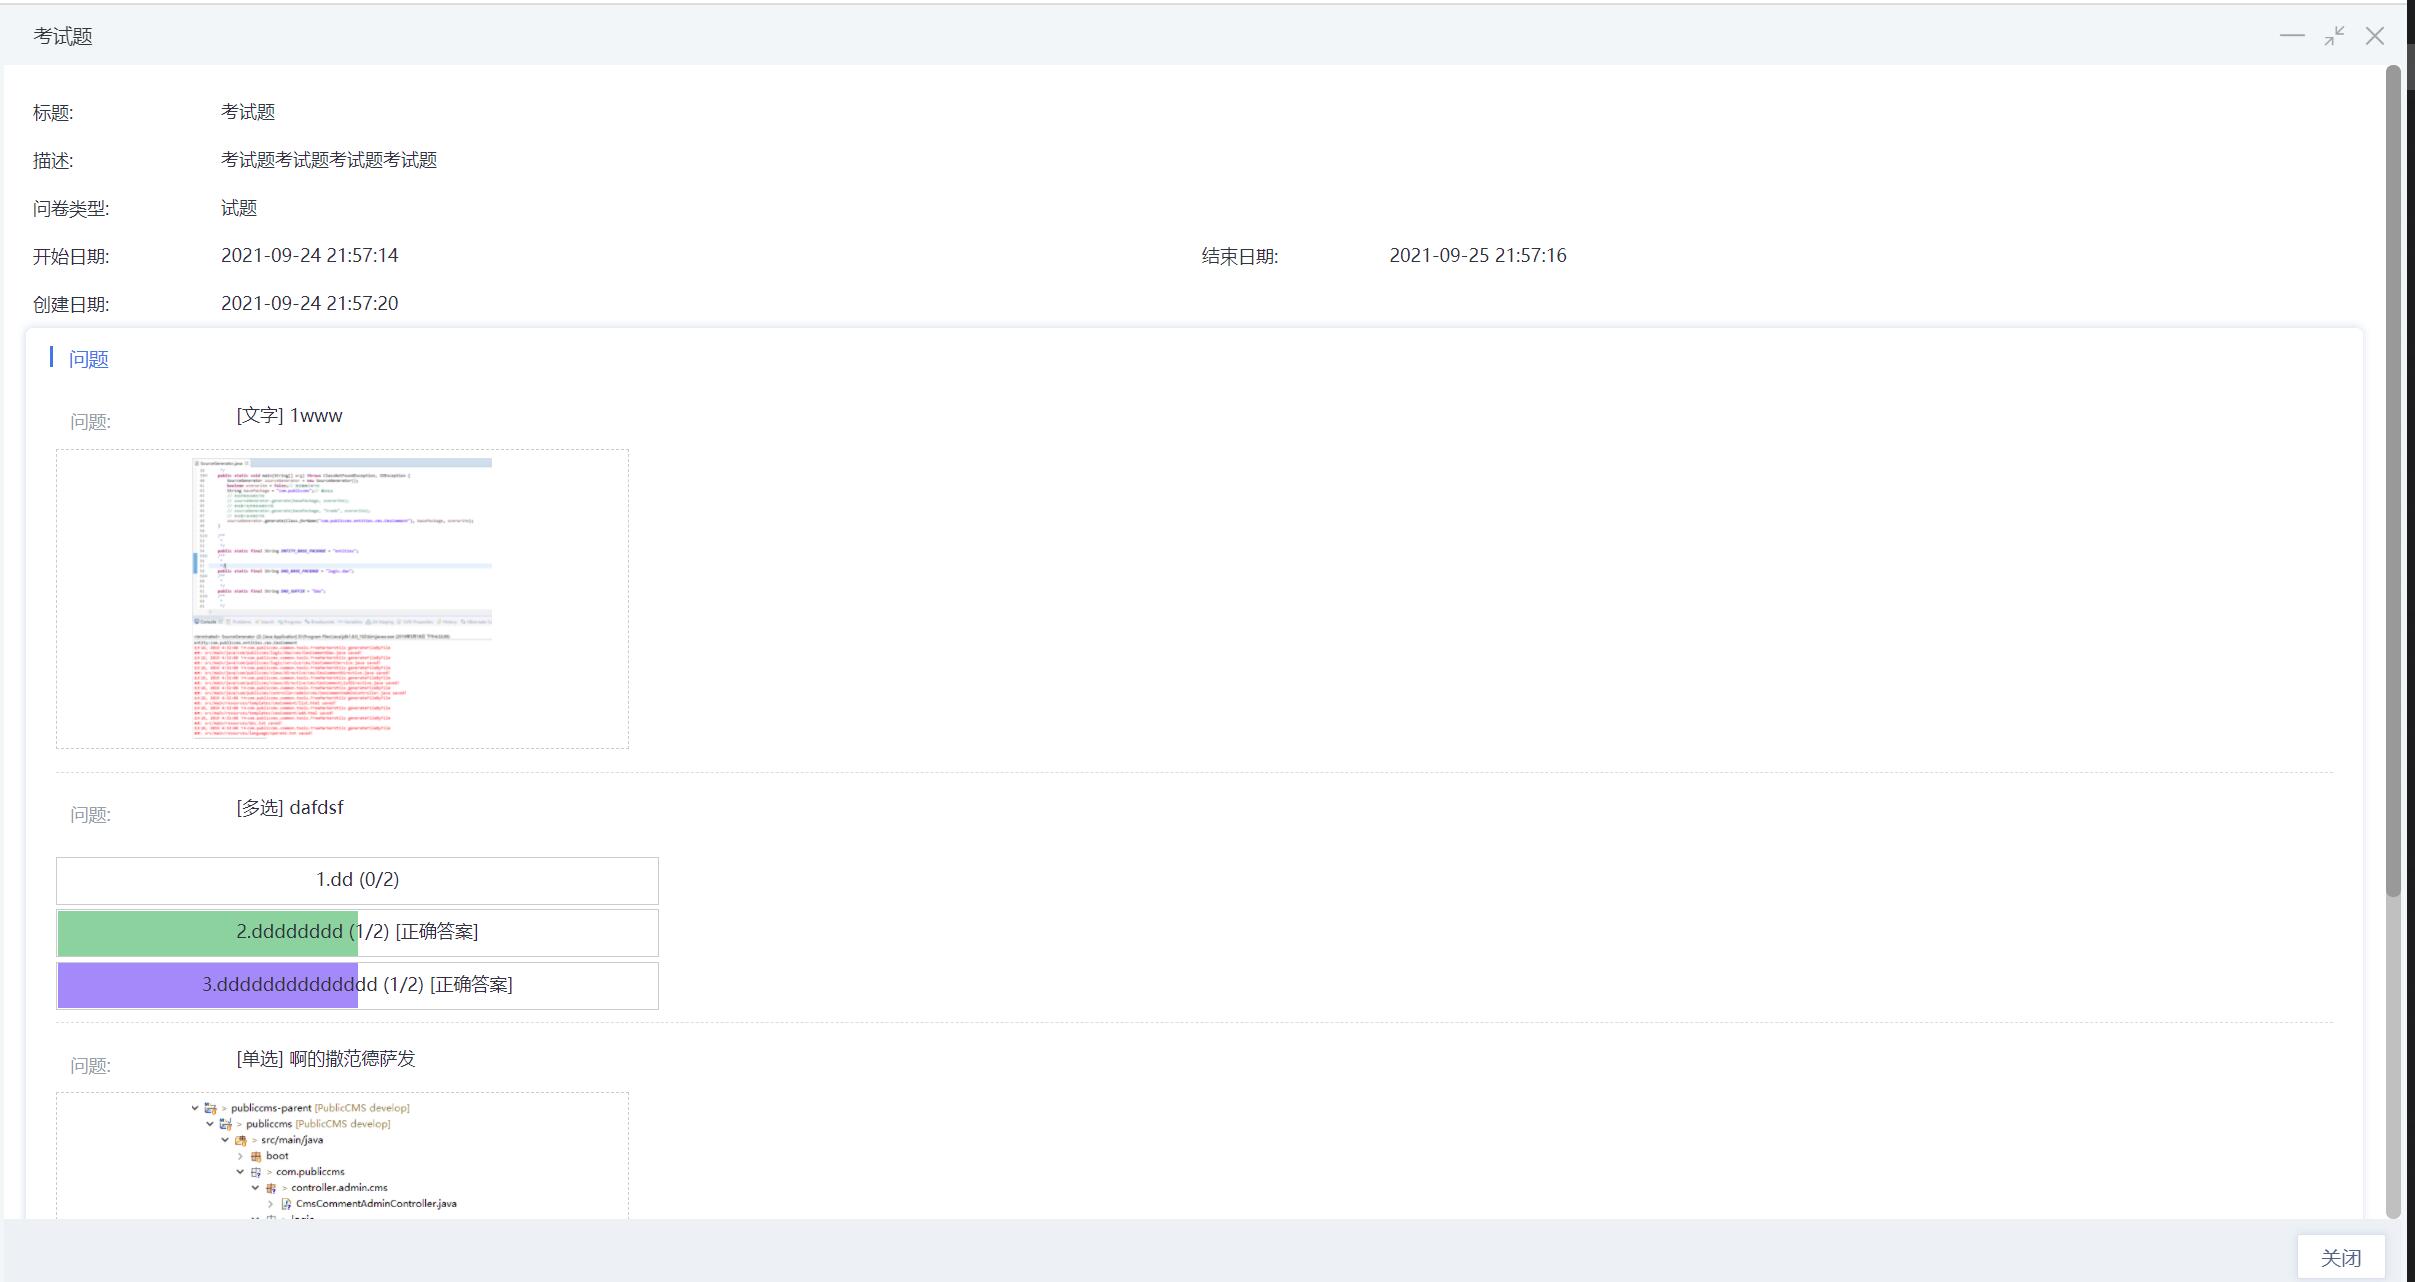Viewport: 2415px width, 1282px height.
Task: Collapse the src/main/java chevron in image
Action: [225, 1140]
